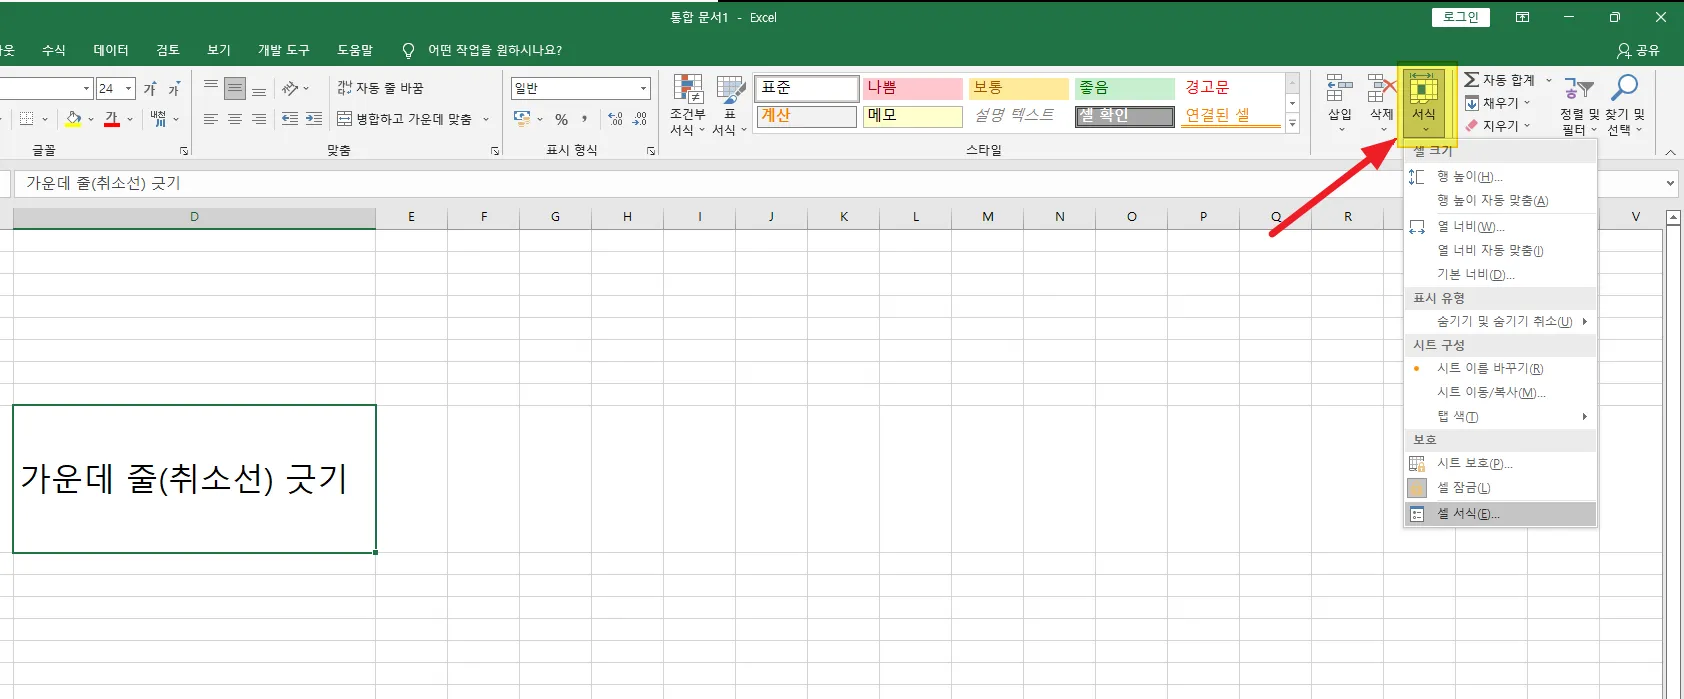Select the 경고문 cell style
Image resolution: width=1684 pixels, height=699 pixels.
click(1230, 88)
